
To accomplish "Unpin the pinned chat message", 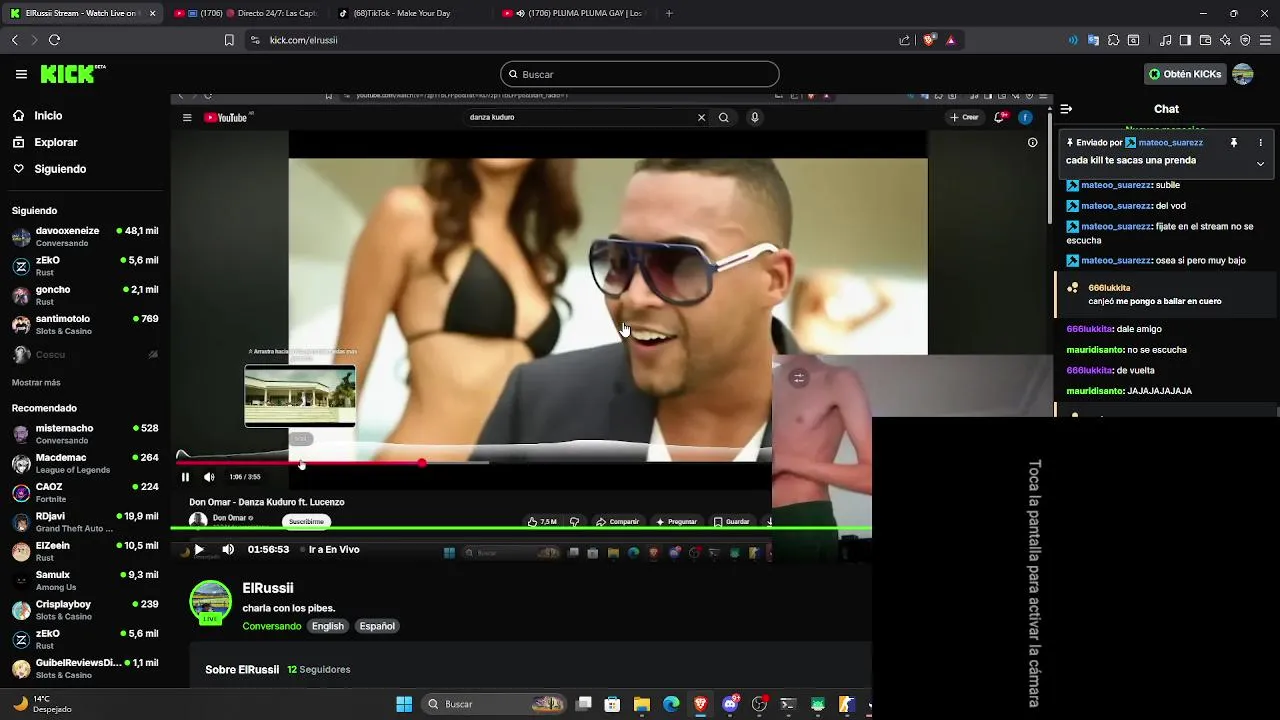I will coord(1234,142).
